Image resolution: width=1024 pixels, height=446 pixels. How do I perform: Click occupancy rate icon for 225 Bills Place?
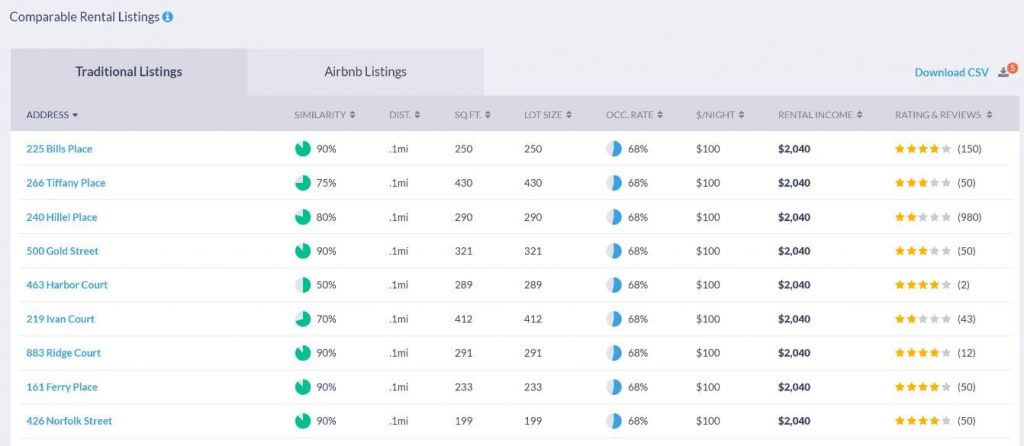coord(614,149)
